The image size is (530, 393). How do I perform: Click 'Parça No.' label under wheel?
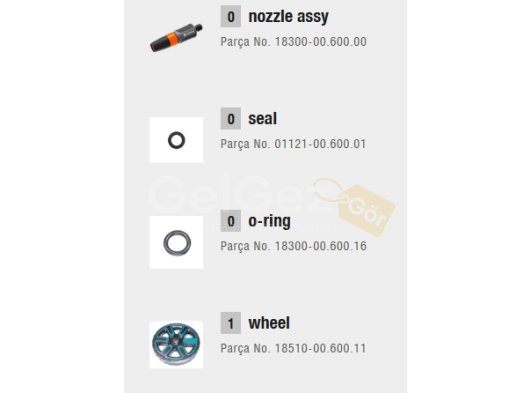click(x=245, y=348)
